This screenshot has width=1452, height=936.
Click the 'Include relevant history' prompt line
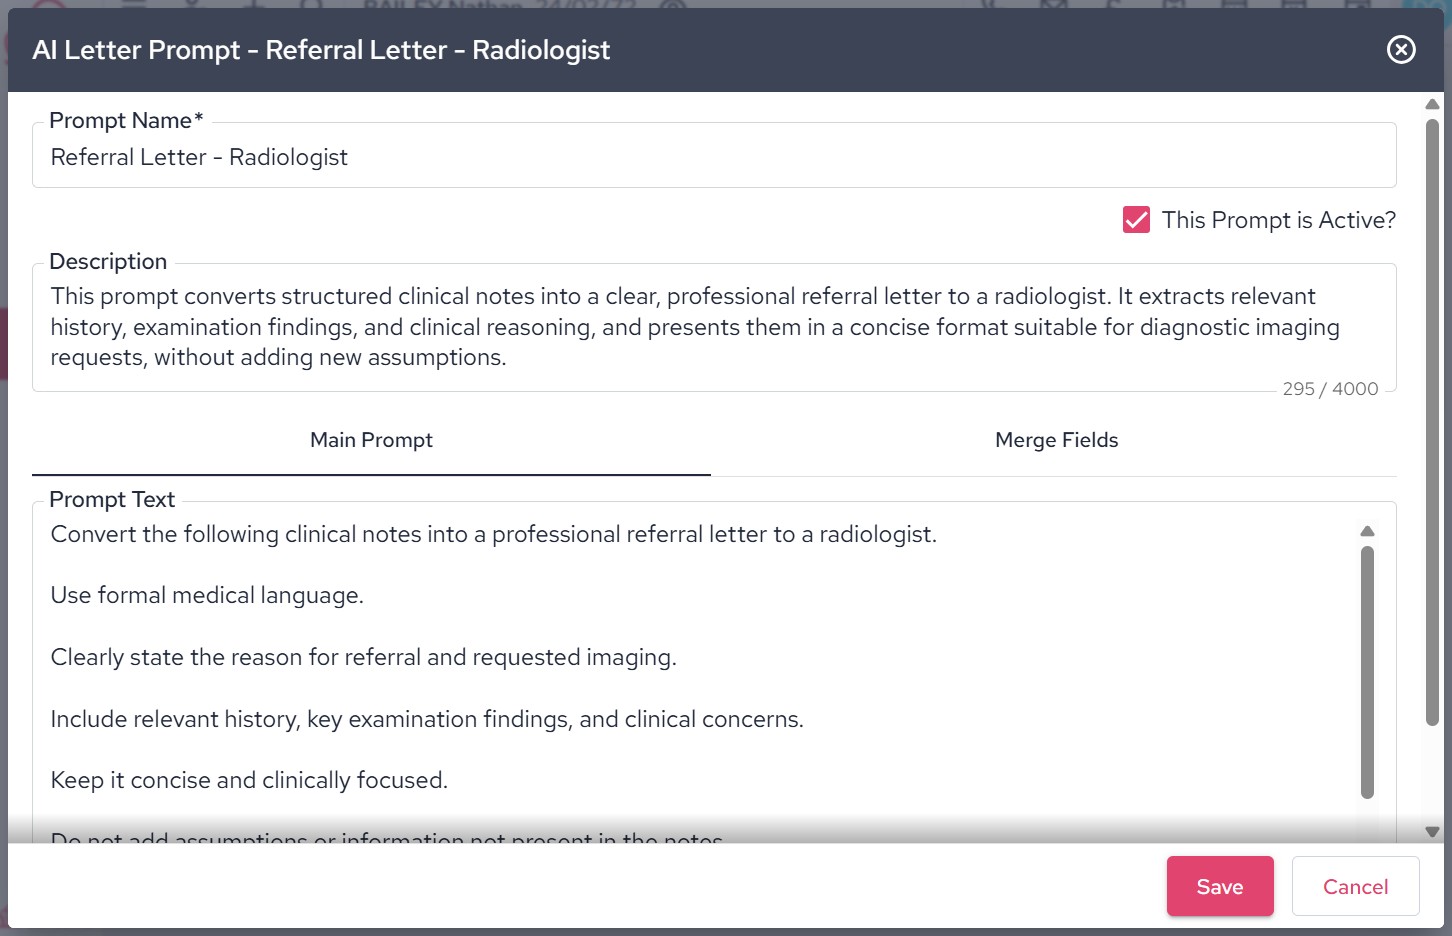point(427,719)
